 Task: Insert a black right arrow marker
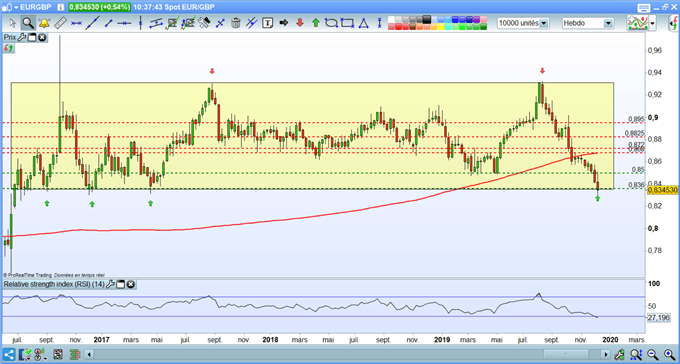(x=284, y=23)
